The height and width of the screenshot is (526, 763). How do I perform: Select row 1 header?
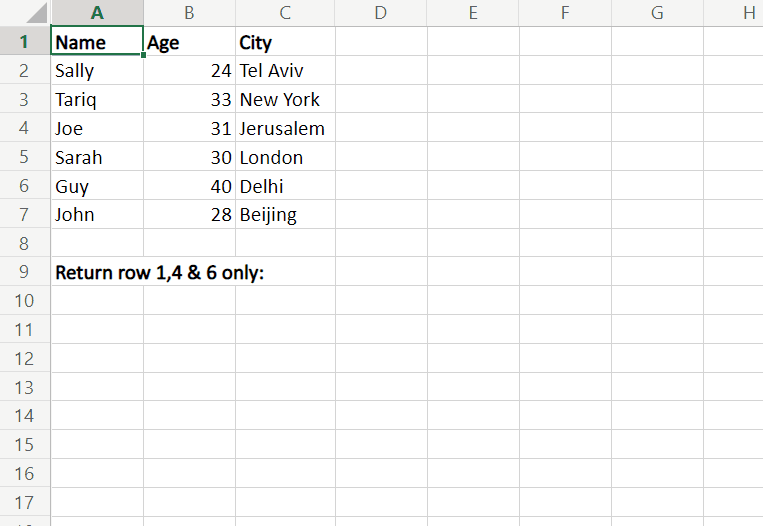point(25,42)
